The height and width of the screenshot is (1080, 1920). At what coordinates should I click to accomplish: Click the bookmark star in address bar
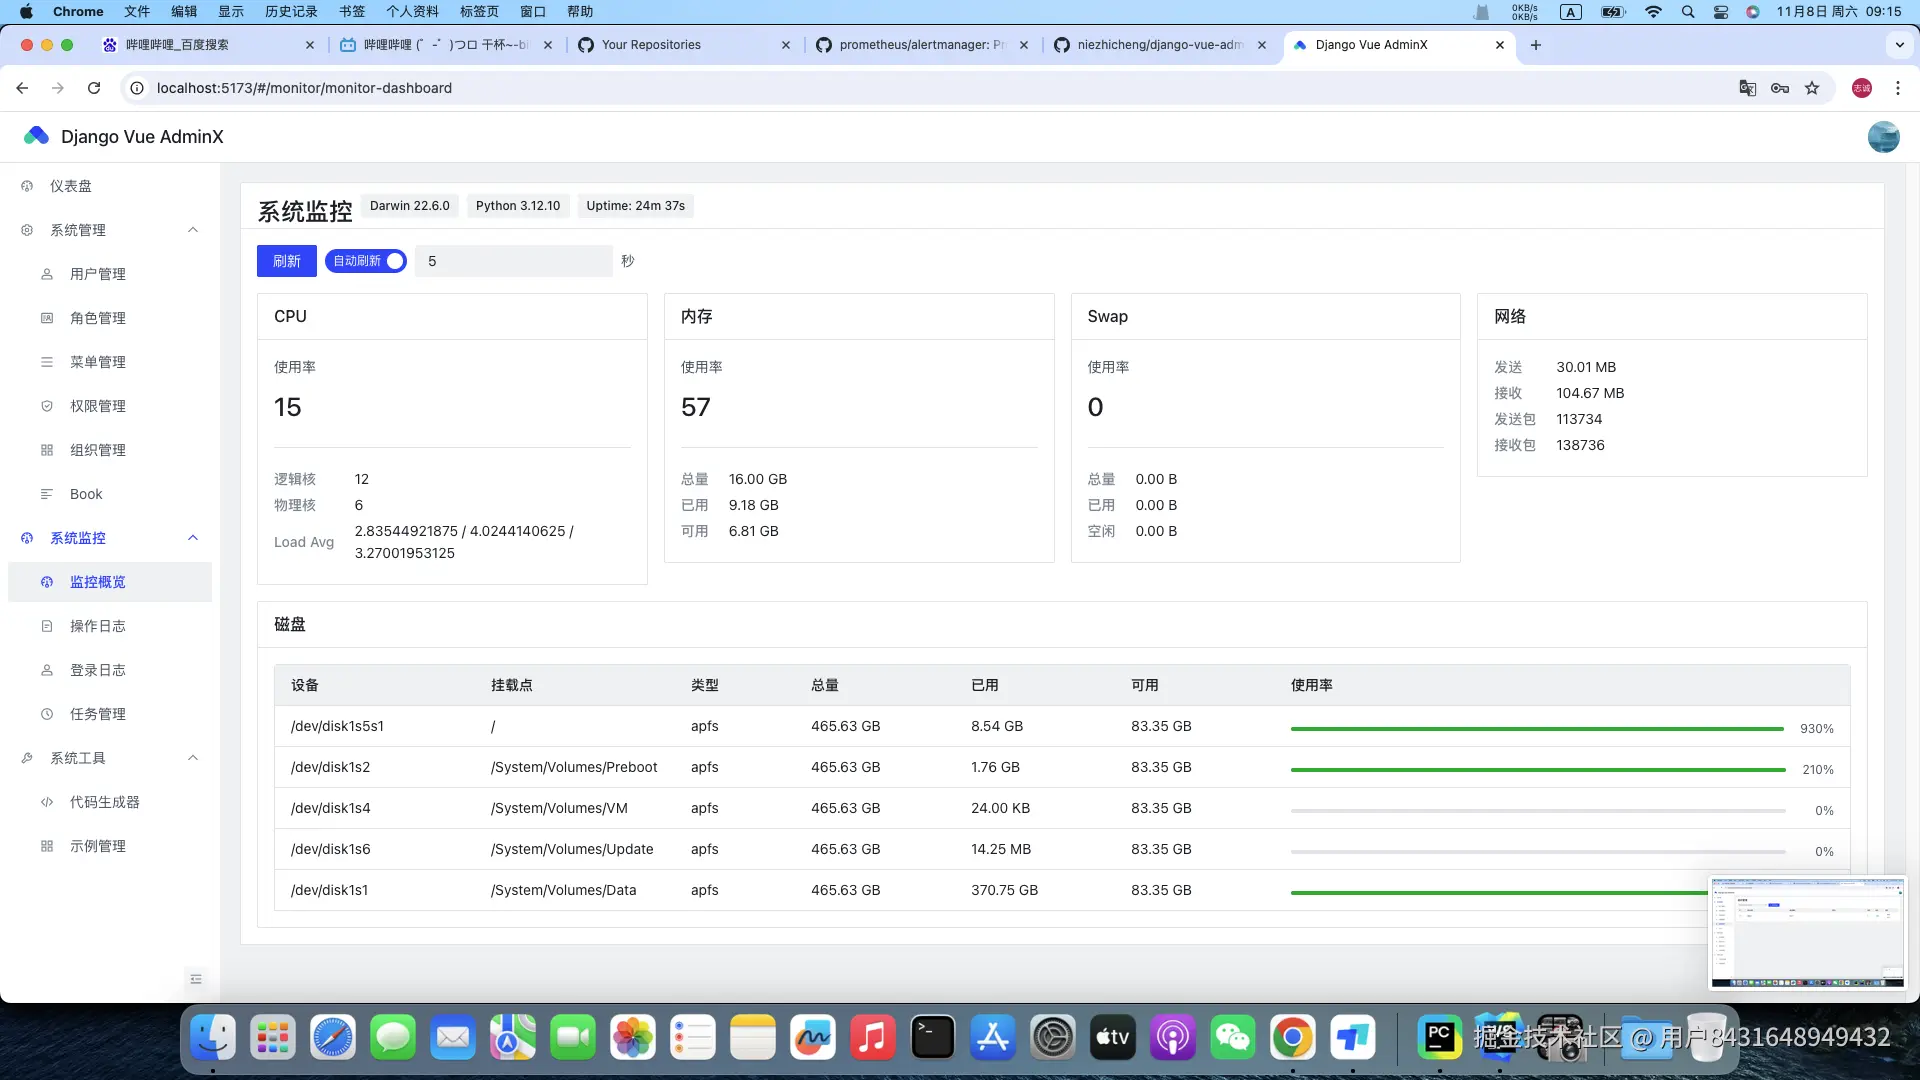[x=1812, y=88]
